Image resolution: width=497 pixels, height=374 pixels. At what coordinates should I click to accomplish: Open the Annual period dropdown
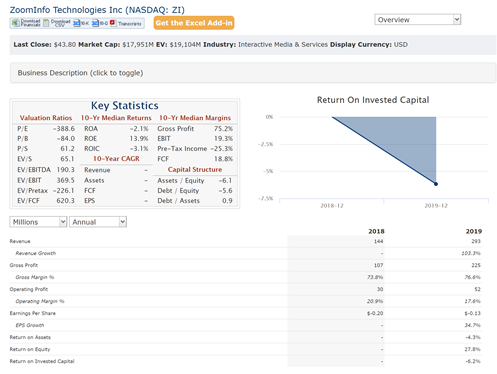coord(98,222)
